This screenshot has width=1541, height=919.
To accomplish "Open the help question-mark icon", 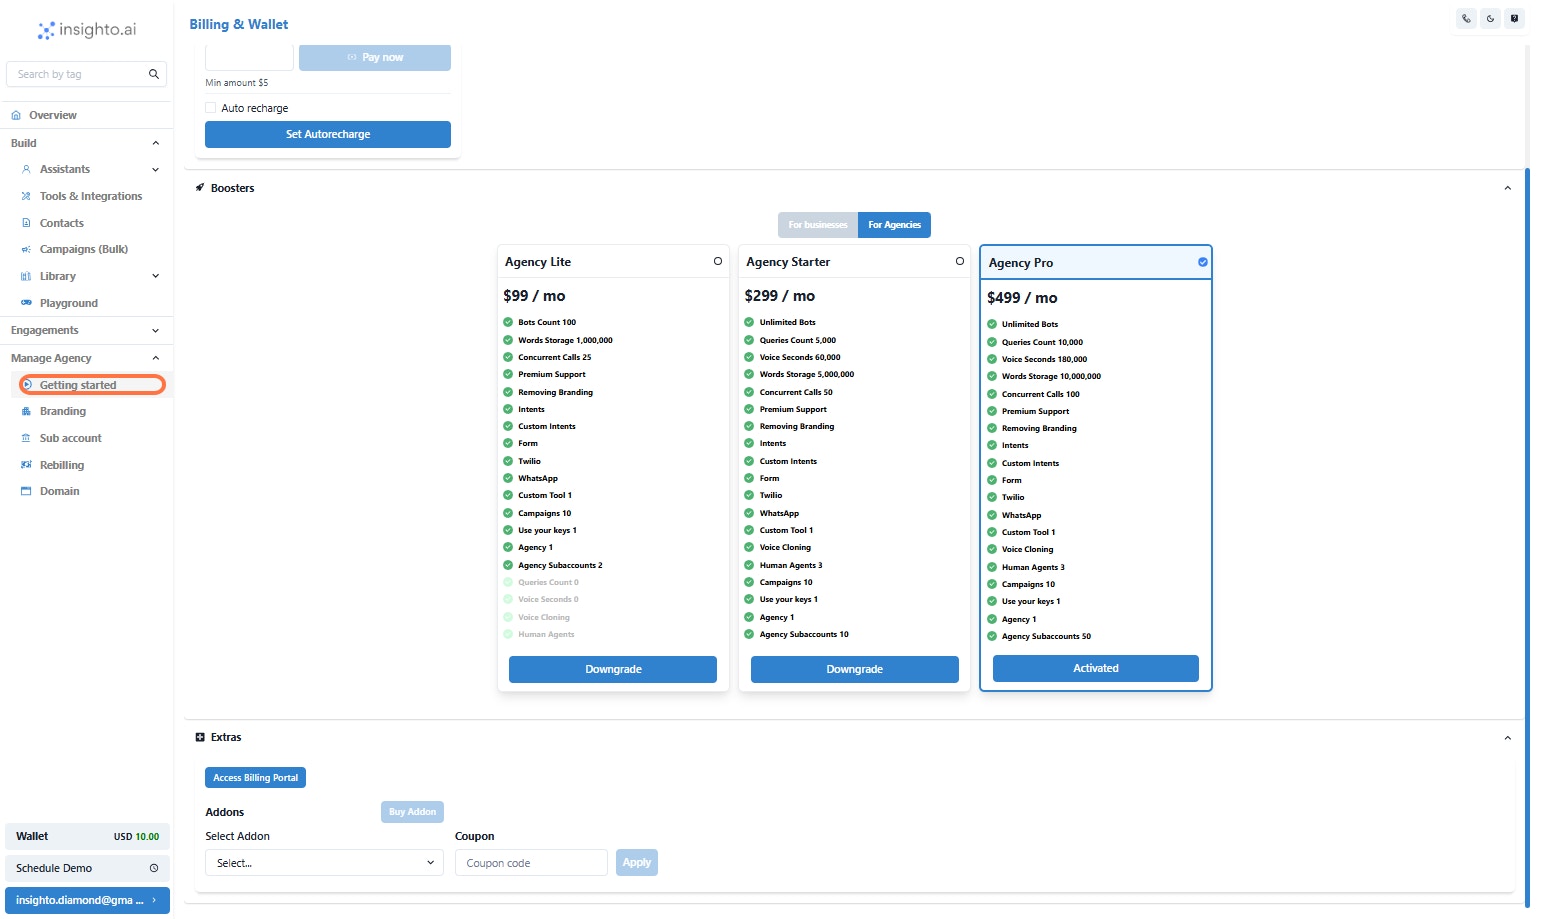I will (1514, 18).
